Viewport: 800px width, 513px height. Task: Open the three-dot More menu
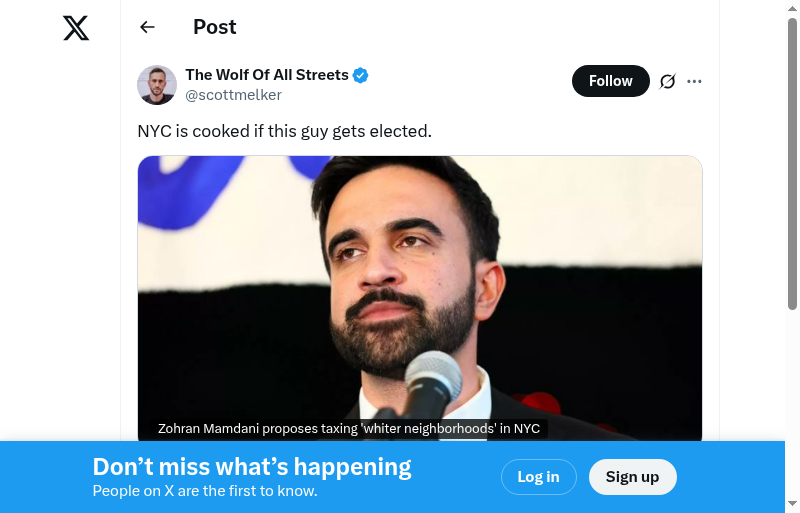(695, 81)
